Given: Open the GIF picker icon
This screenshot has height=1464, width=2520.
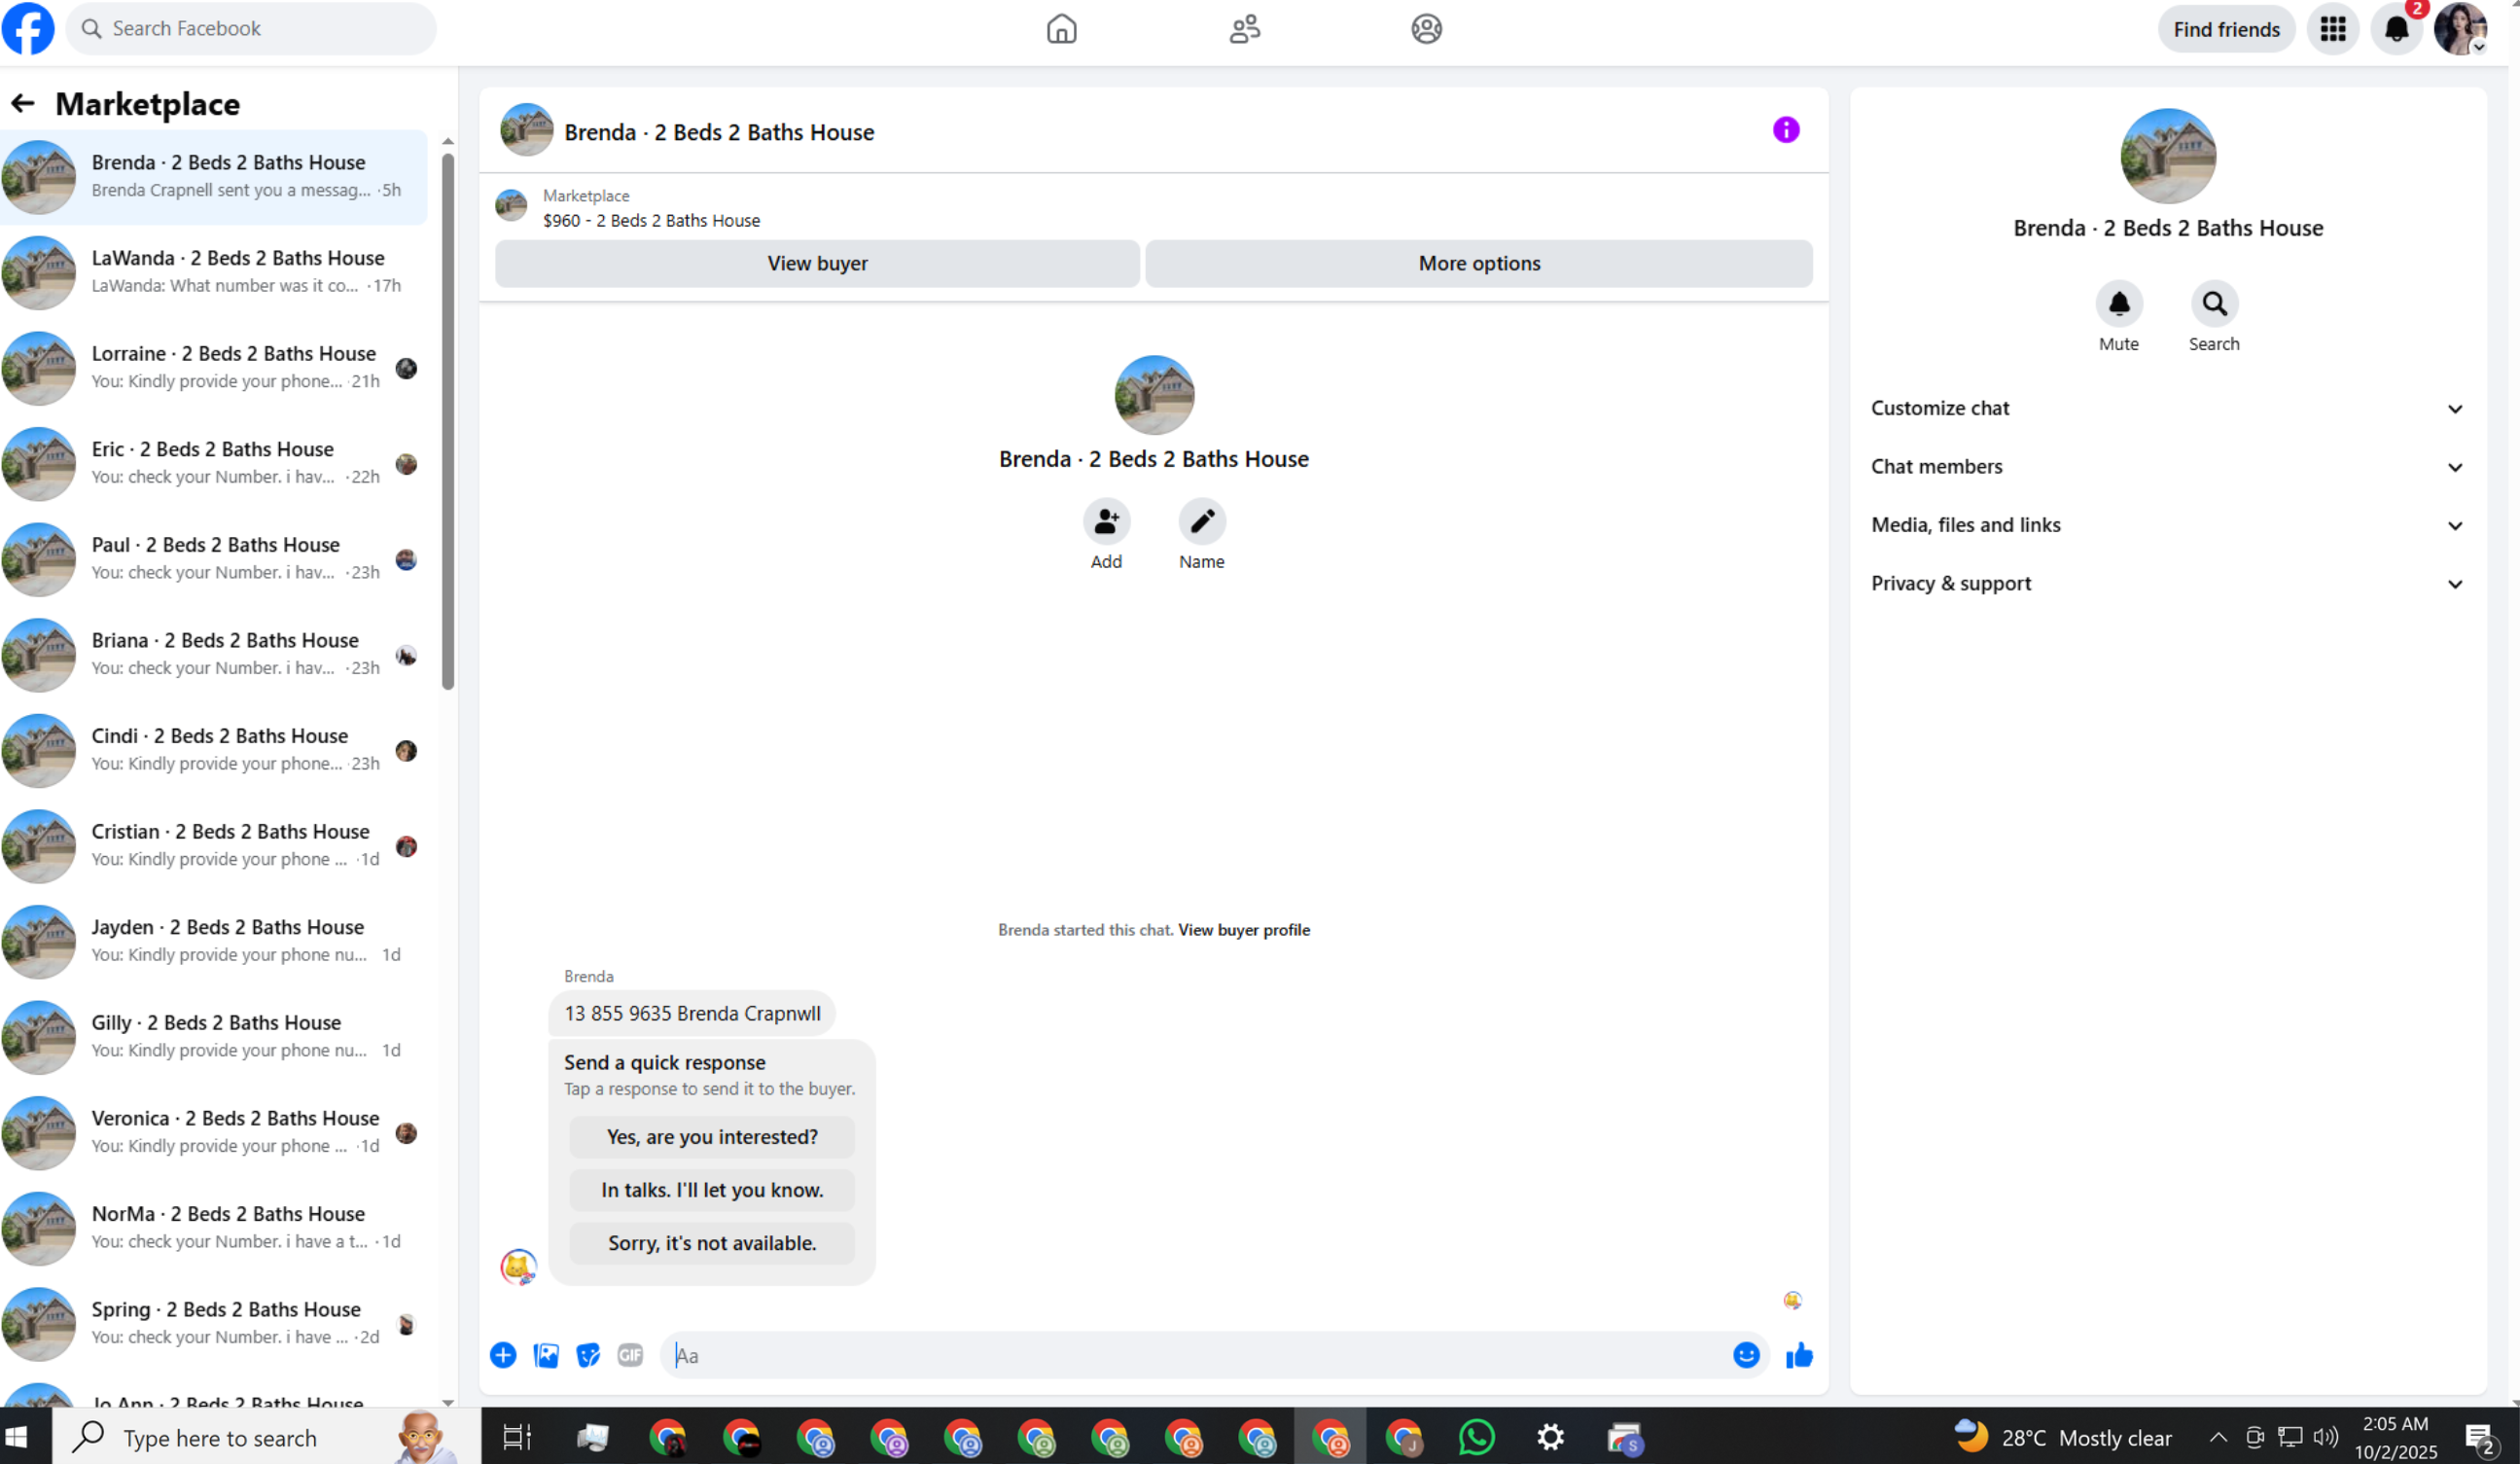Looking at the screenshot, I should coord(630,1355).
